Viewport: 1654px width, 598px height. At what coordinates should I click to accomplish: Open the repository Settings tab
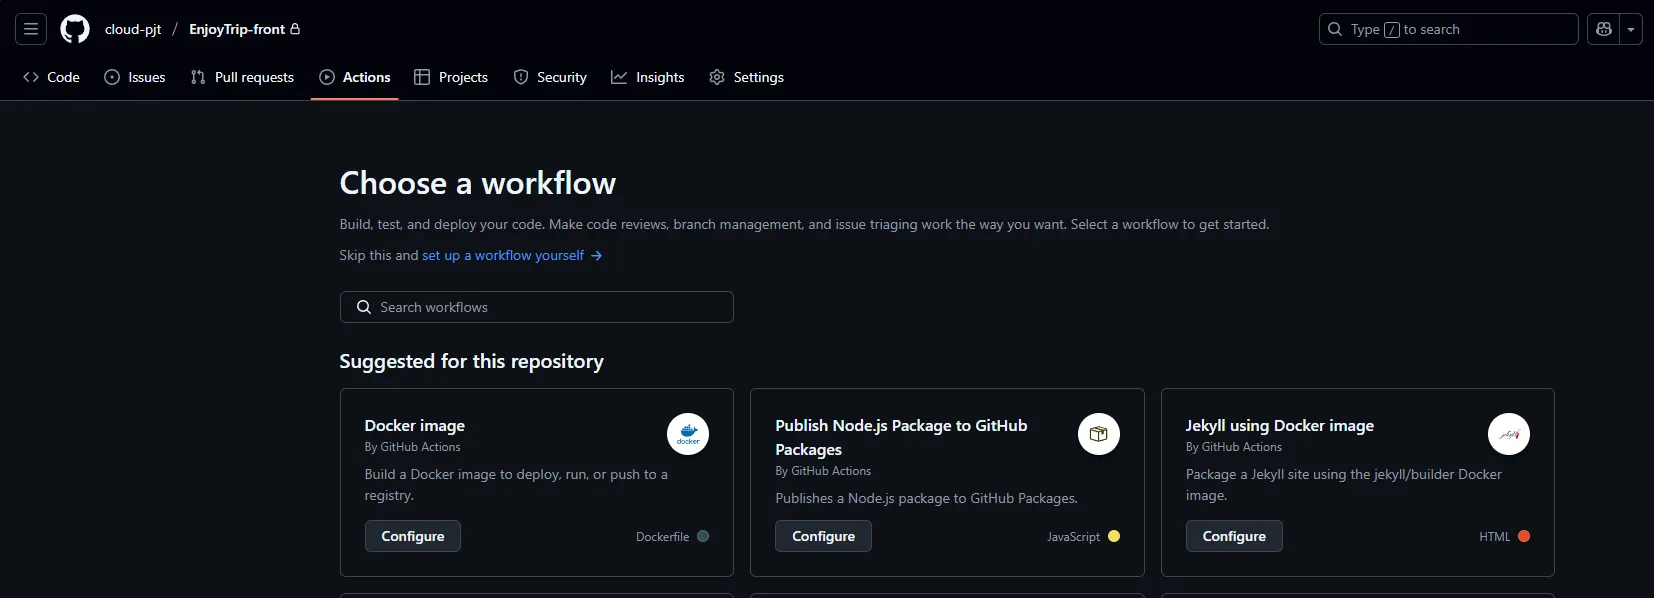tap(747, 77)
